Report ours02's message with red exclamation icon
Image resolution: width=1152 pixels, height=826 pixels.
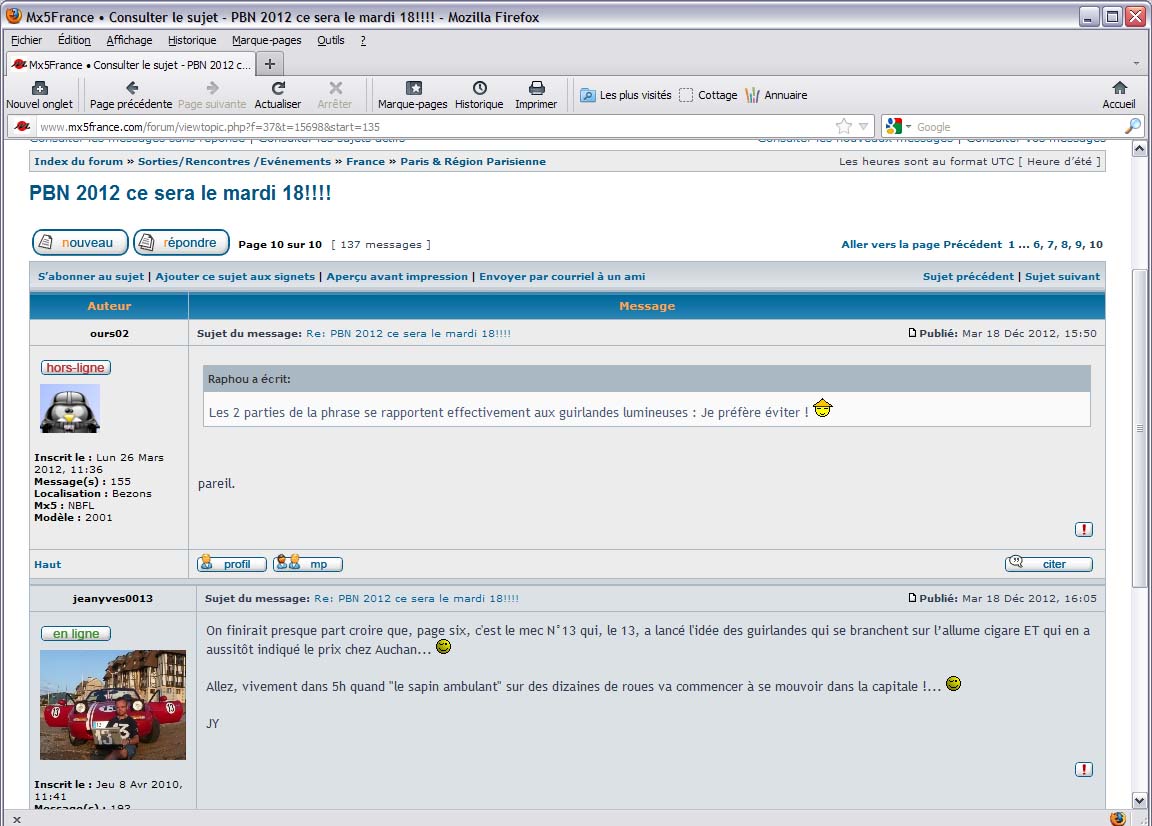pos(1084,529)
